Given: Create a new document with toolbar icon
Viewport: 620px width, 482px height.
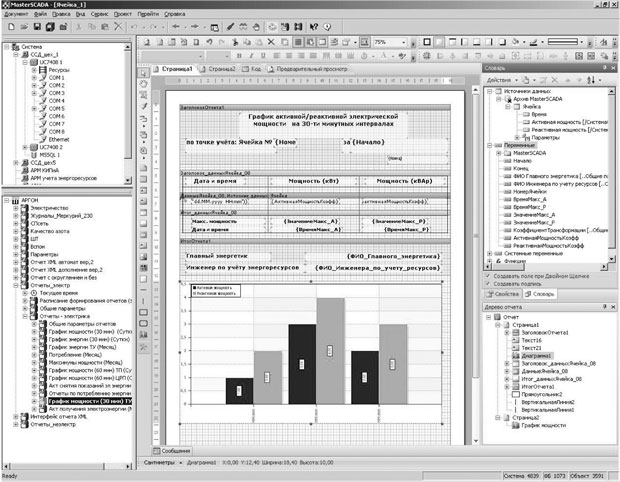Looking at the screenshot, I should point(11,27).
